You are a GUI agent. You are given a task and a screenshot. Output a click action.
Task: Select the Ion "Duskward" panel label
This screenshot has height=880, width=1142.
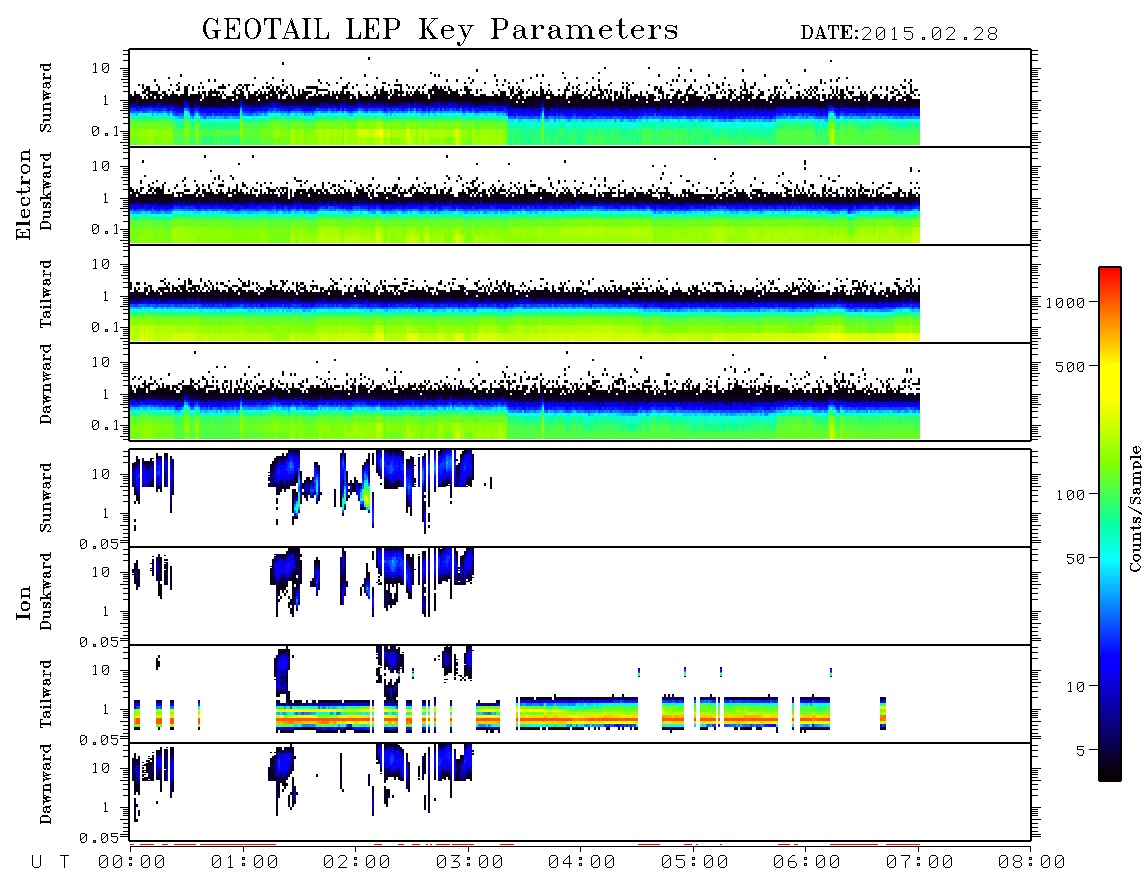click(46, 592)
